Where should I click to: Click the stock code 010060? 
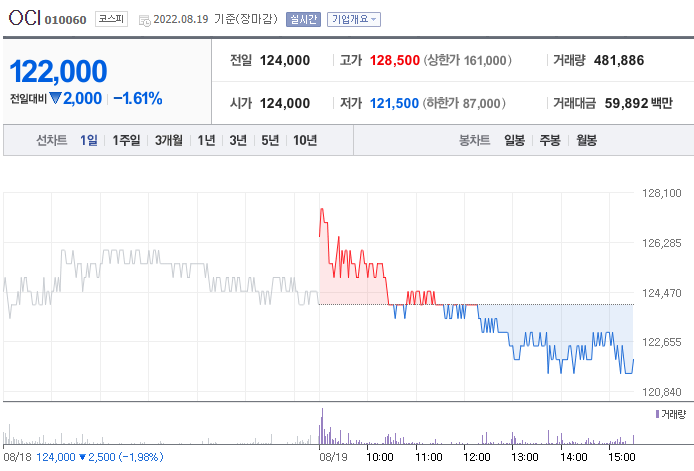(66, 20)
